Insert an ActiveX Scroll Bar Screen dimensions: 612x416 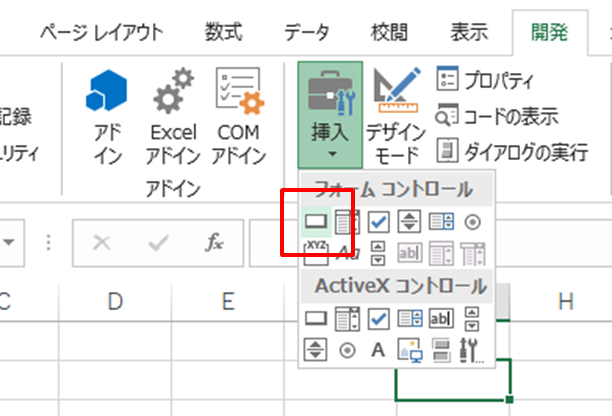pyautogui.click(x=472, y=319)
